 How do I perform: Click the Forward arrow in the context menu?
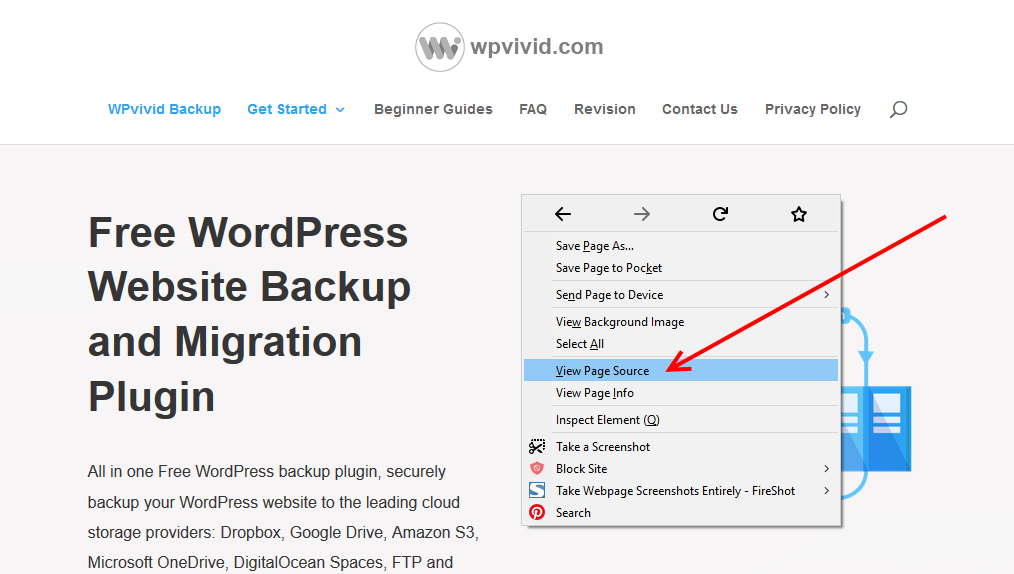click(642, 214)
